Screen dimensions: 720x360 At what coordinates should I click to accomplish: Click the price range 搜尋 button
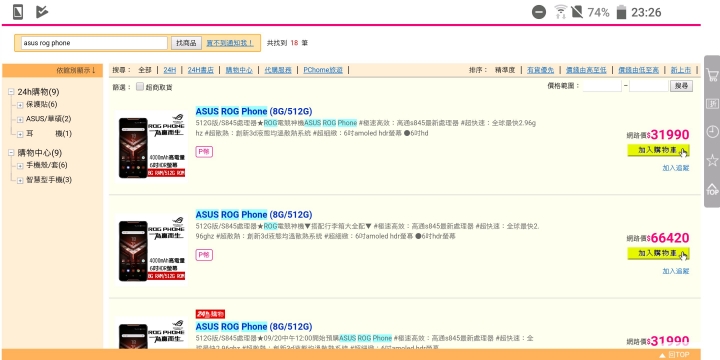681,86
